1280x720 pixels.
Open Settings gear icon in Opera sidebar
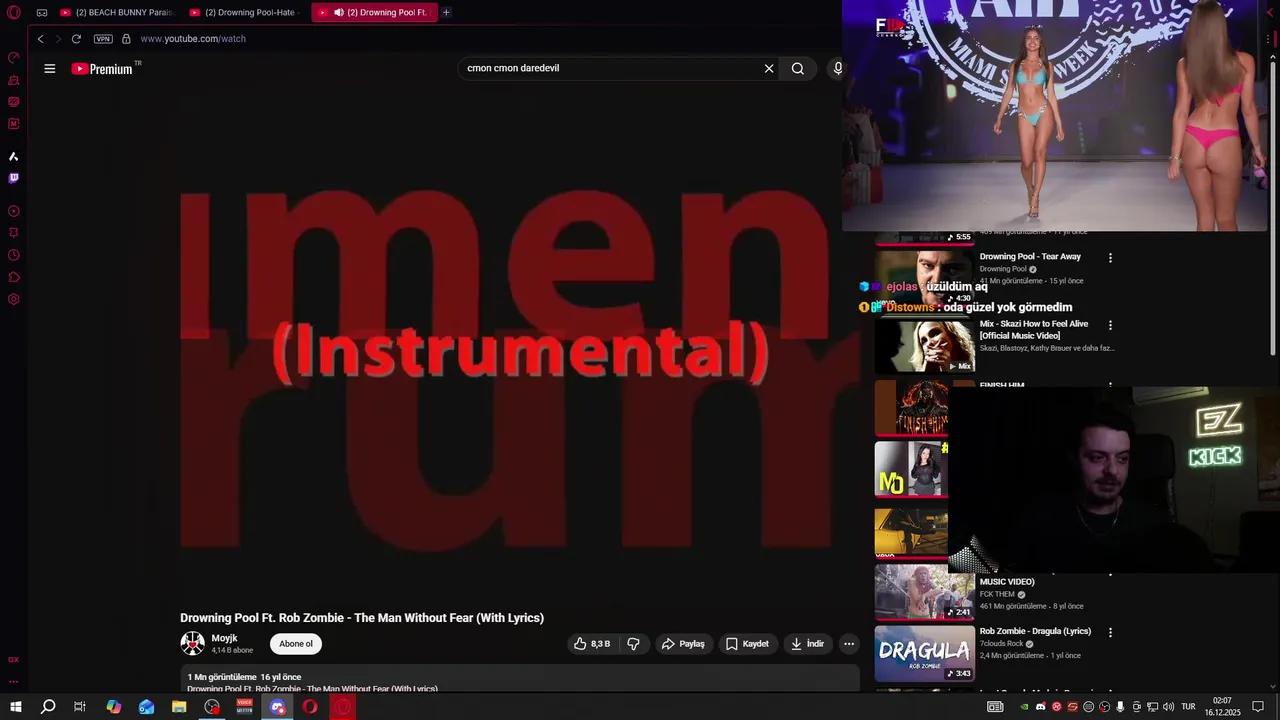click(x=14, y=299)
